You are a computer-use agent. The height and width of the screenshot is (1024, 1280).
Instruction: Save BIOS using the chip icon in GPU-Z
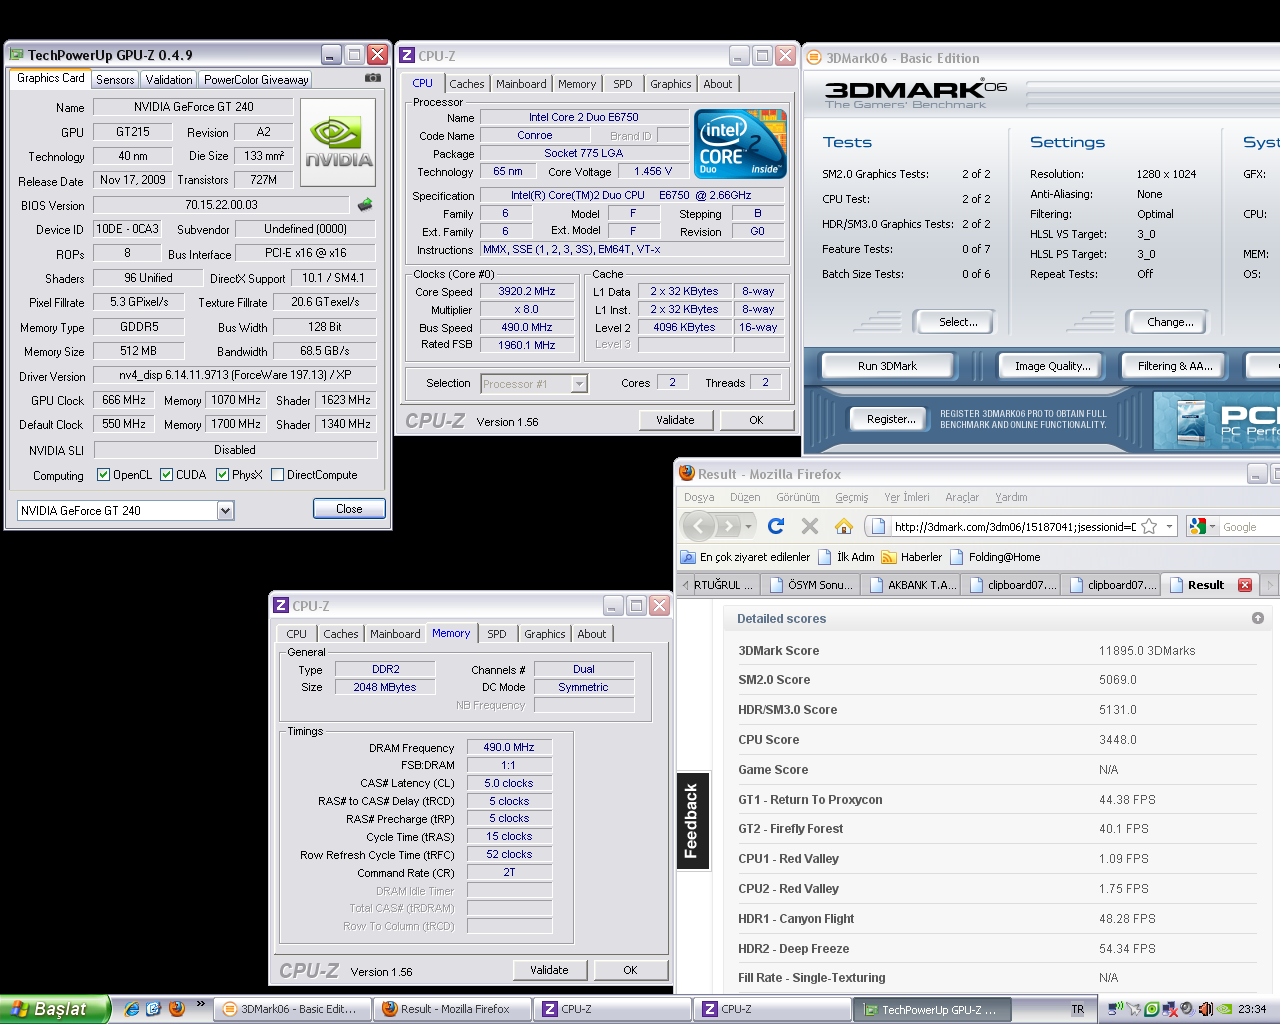[365, 205]
